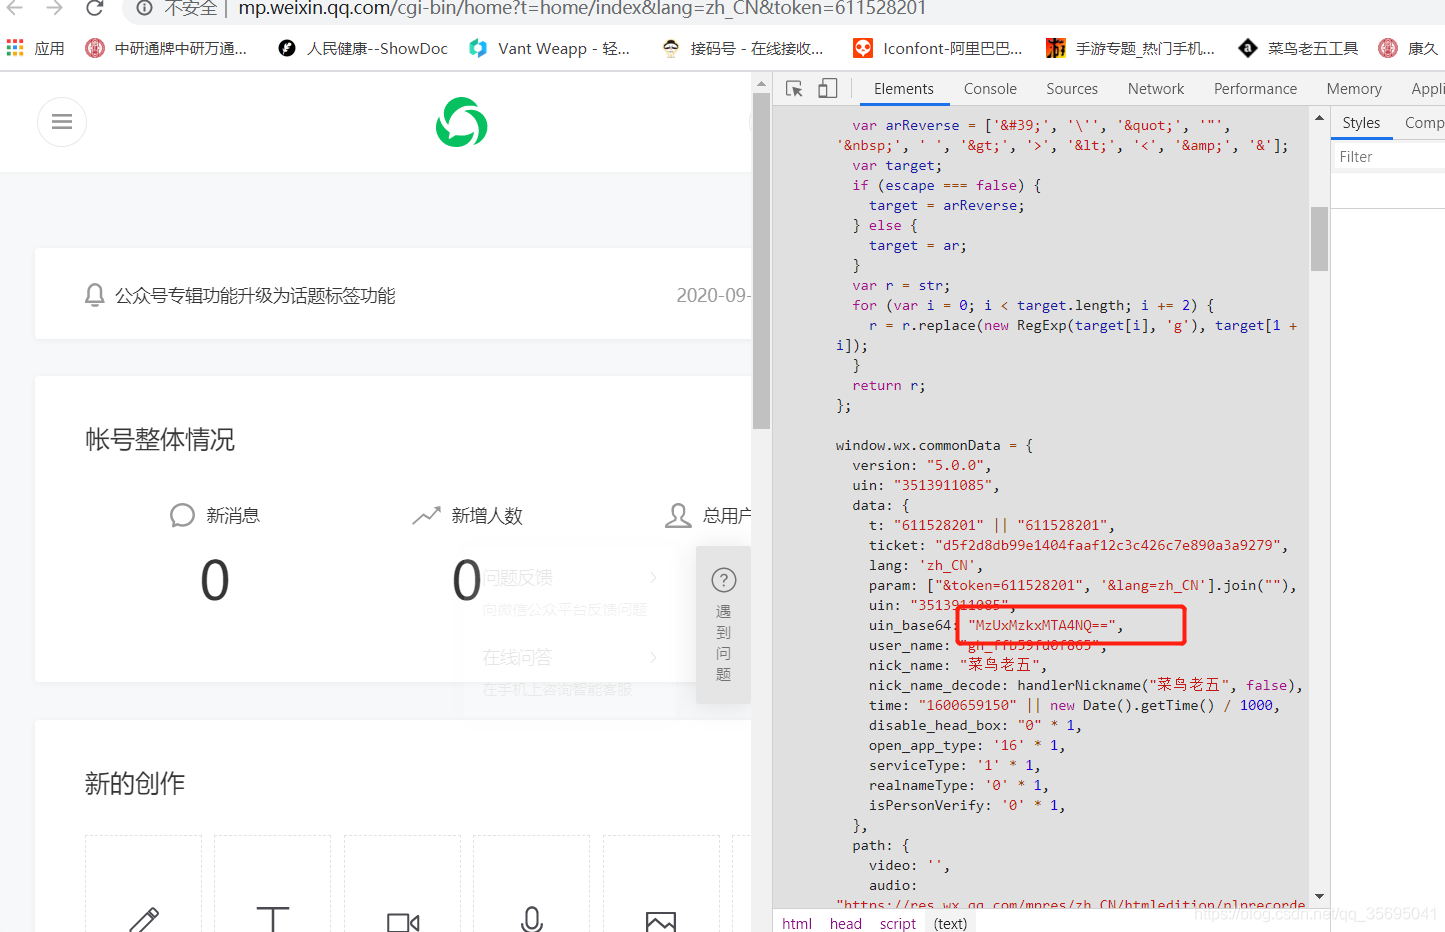Click the DevTools Elements scrollbar up arrow
This screenshot has width=1445, height=932.
[x=1319, y=119]
